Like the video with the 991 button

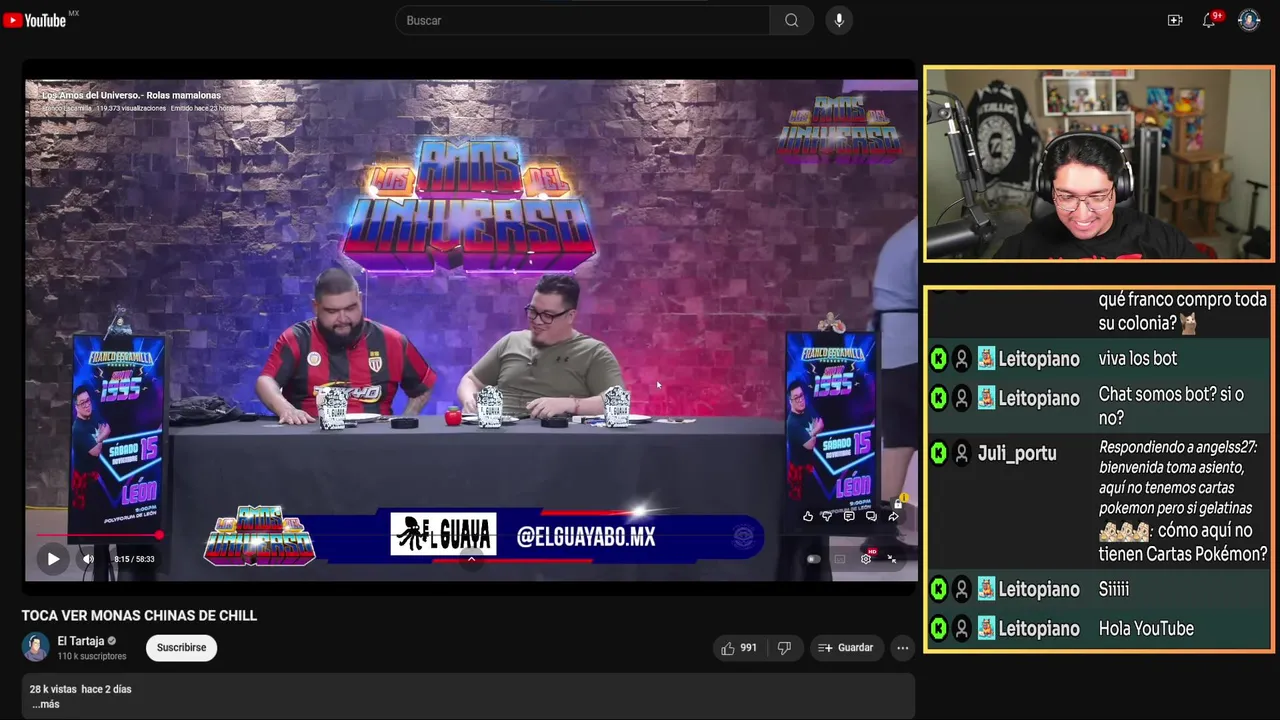tap(739, 648)
